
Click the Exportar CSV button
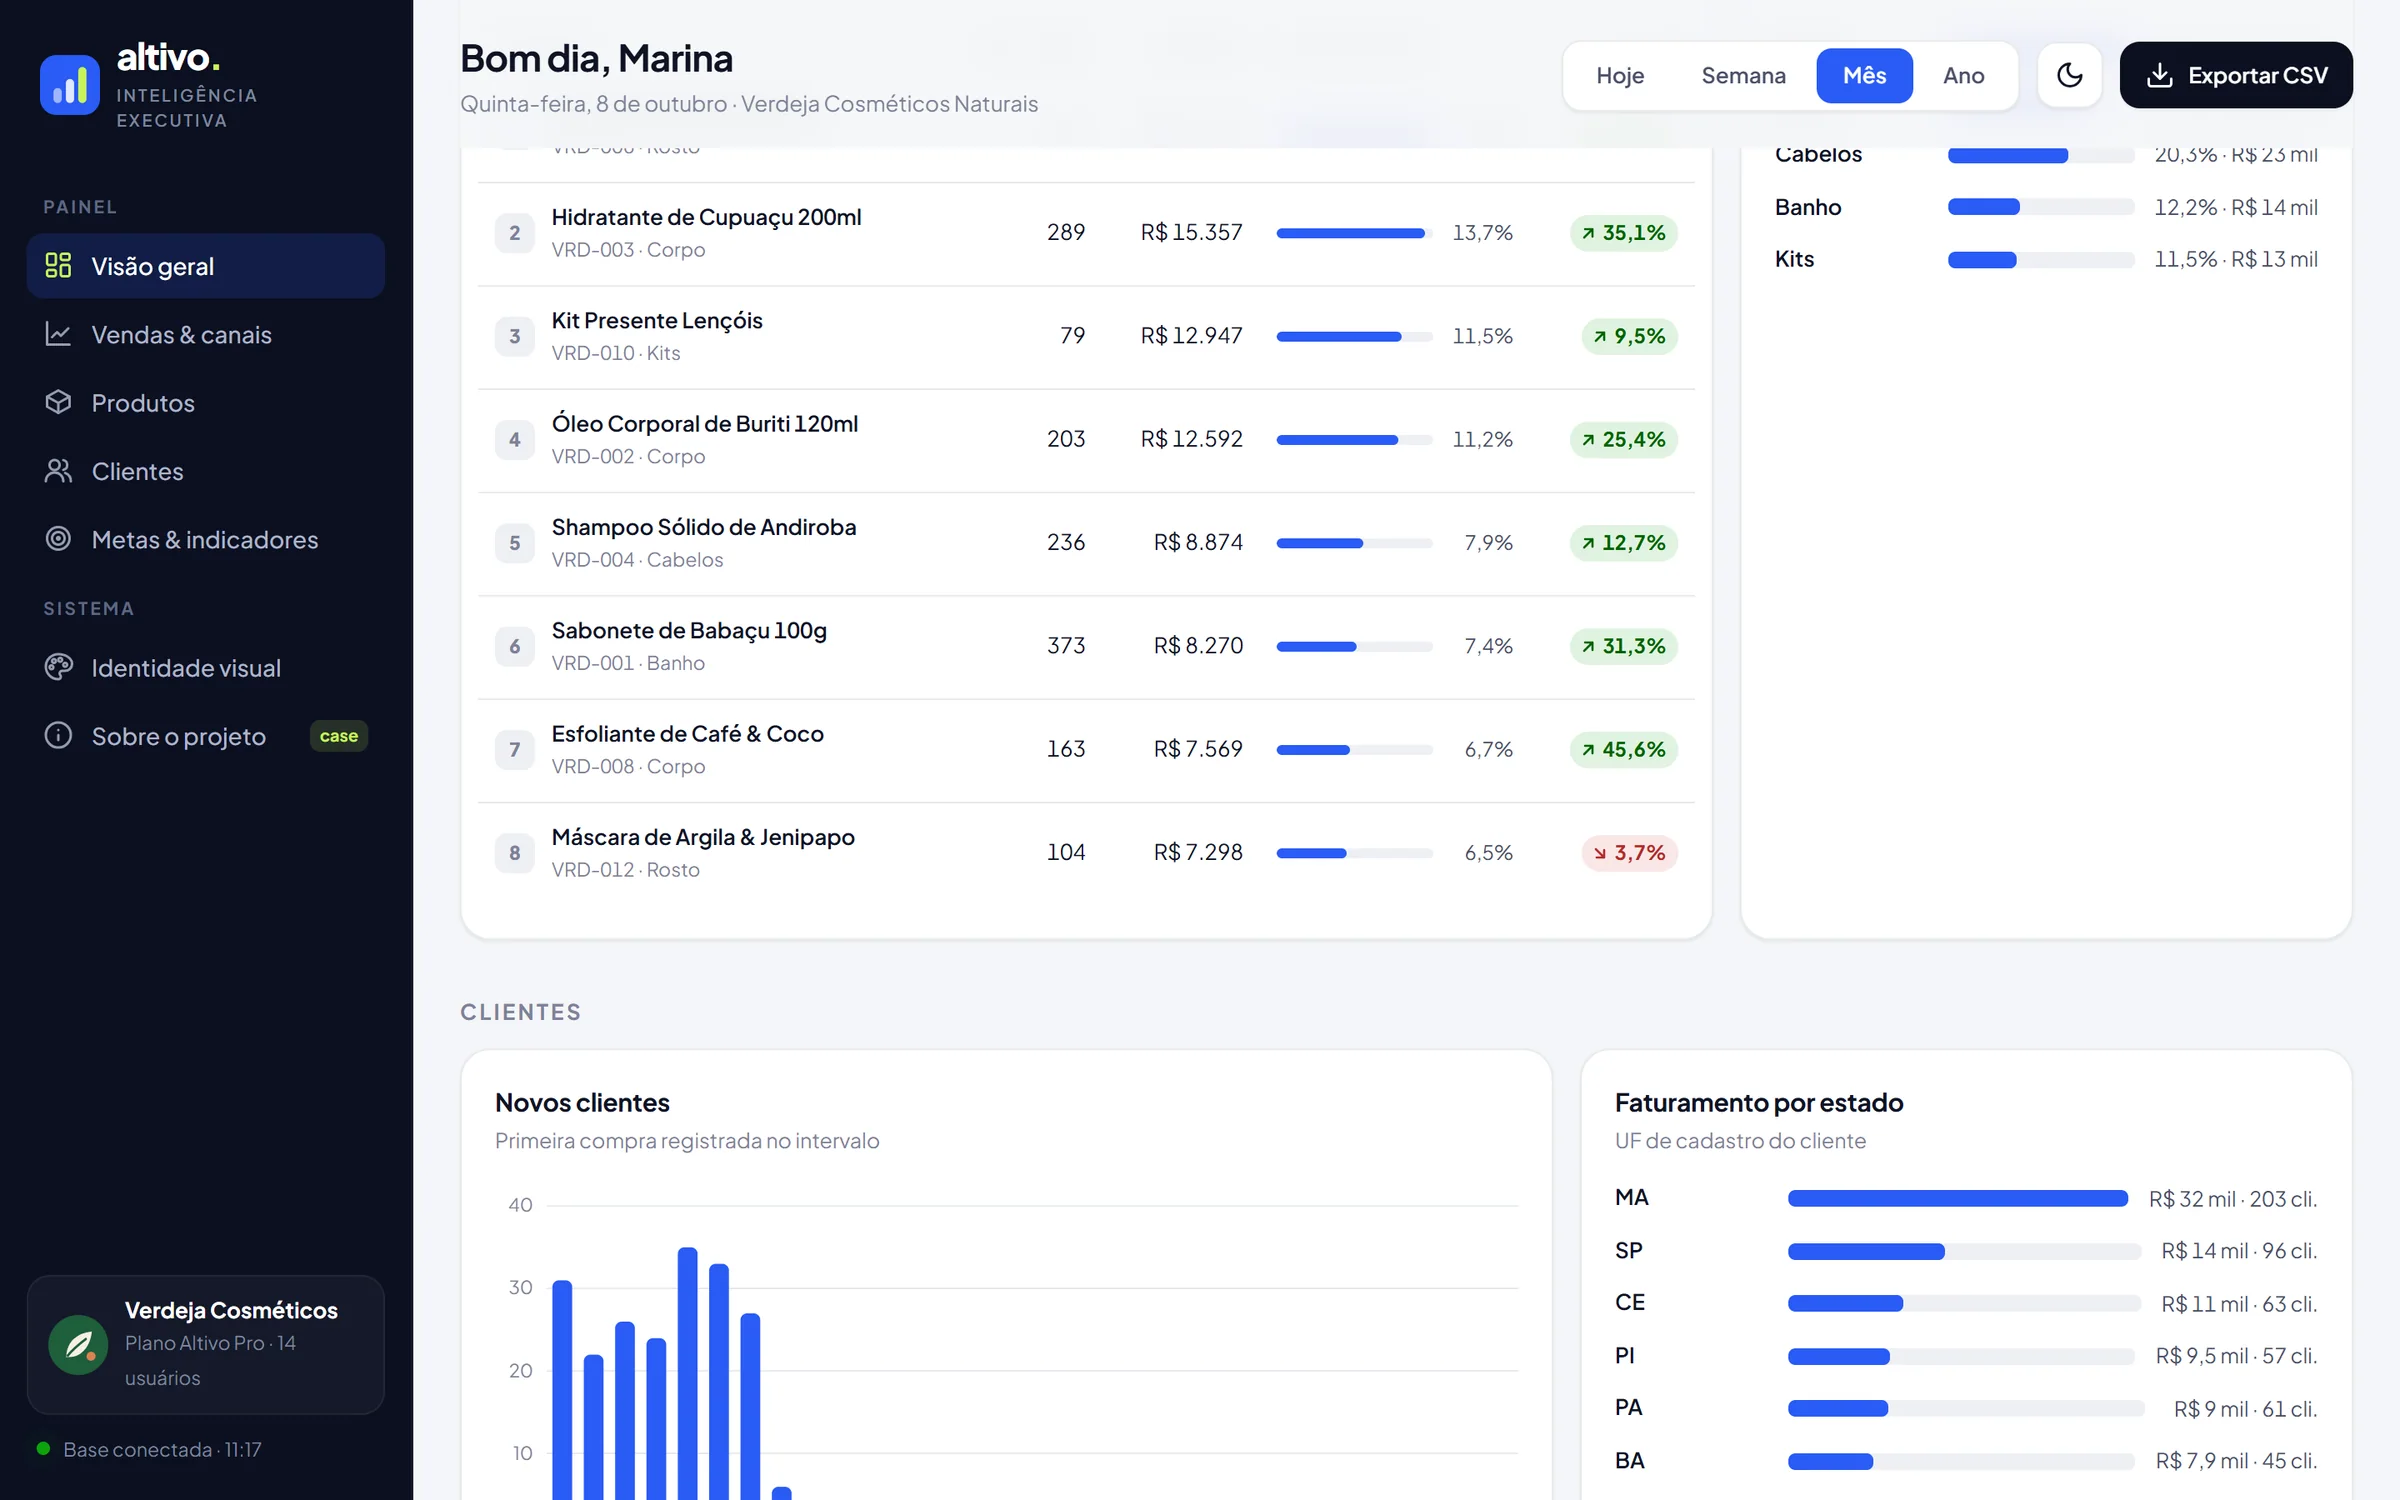(2236, 75)
